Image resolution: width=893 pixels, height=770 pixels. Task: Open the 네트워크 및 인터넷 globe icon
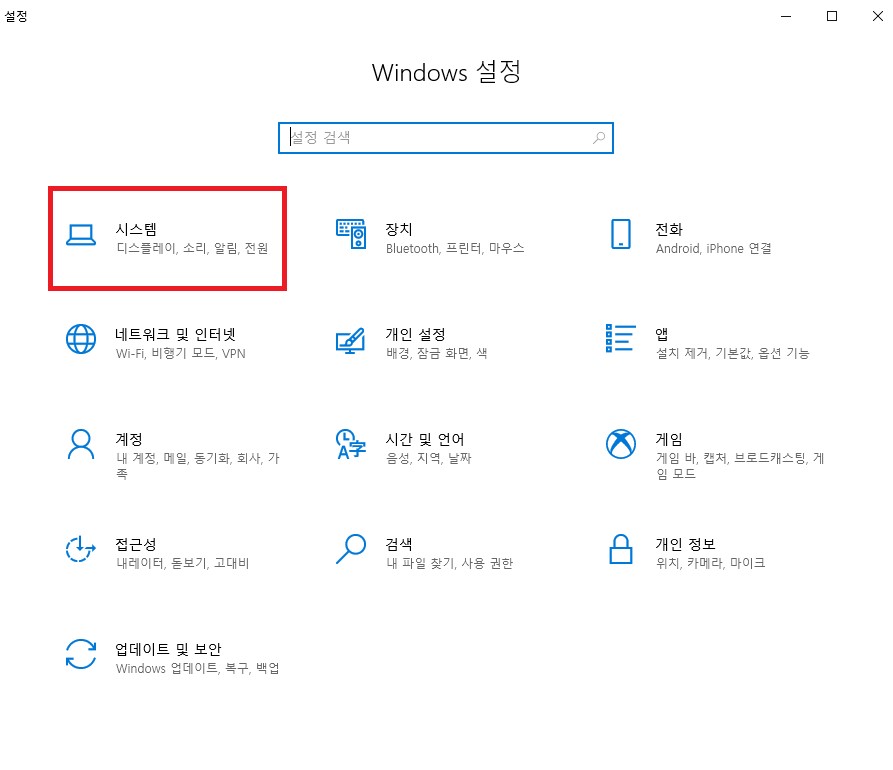81,339
